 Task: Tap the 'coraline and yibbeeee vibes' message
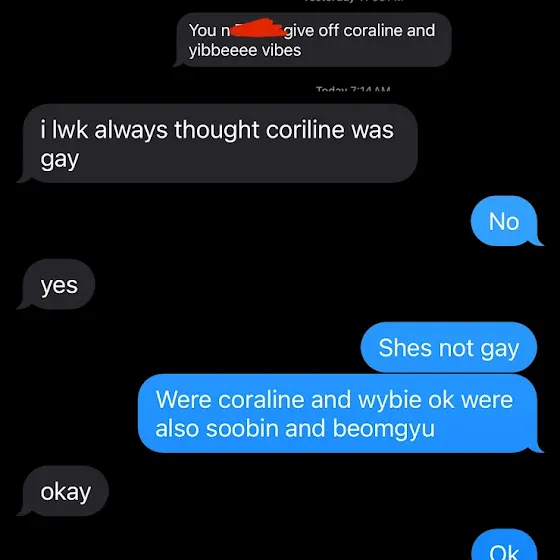coord(313,40)
